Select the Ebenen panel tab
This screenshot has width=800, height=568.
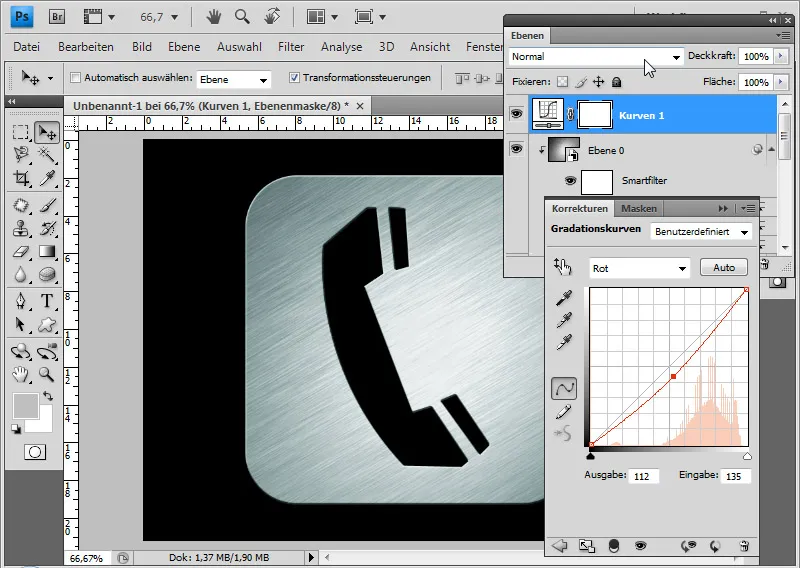click(528, 36)
